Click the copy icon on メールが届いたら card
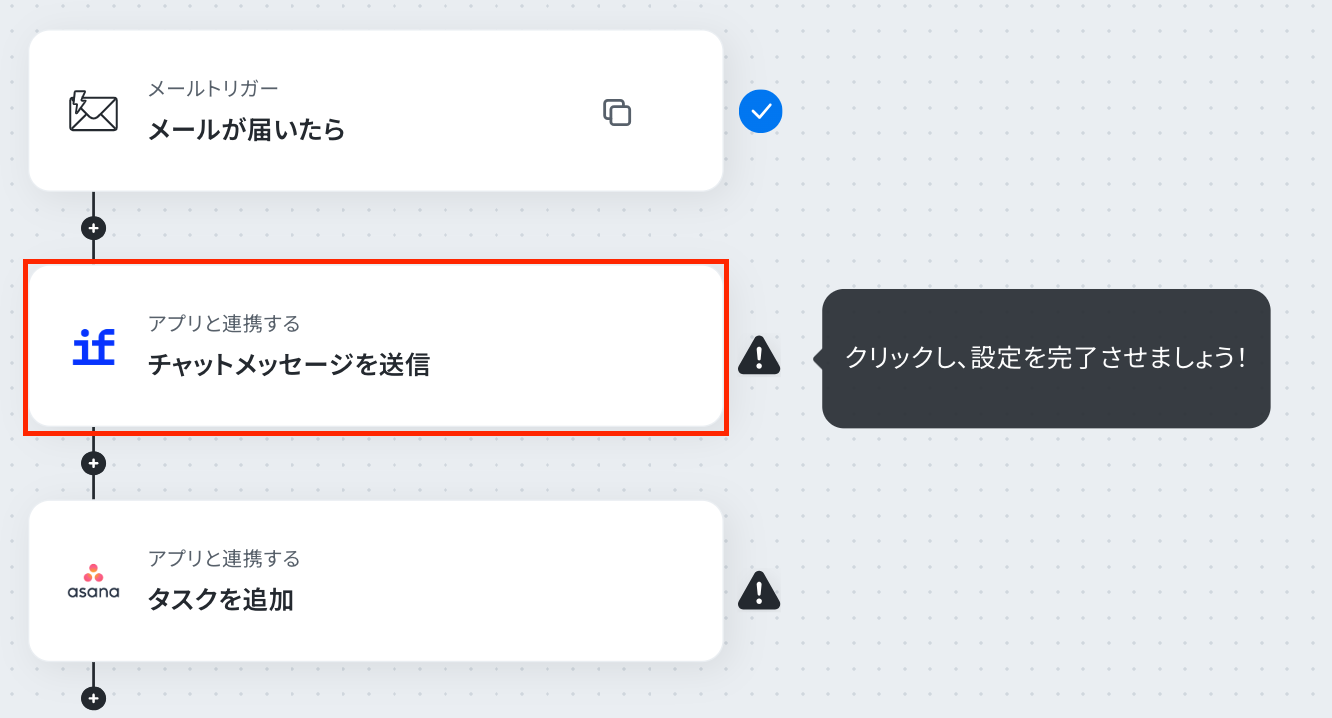 (617, 112)
